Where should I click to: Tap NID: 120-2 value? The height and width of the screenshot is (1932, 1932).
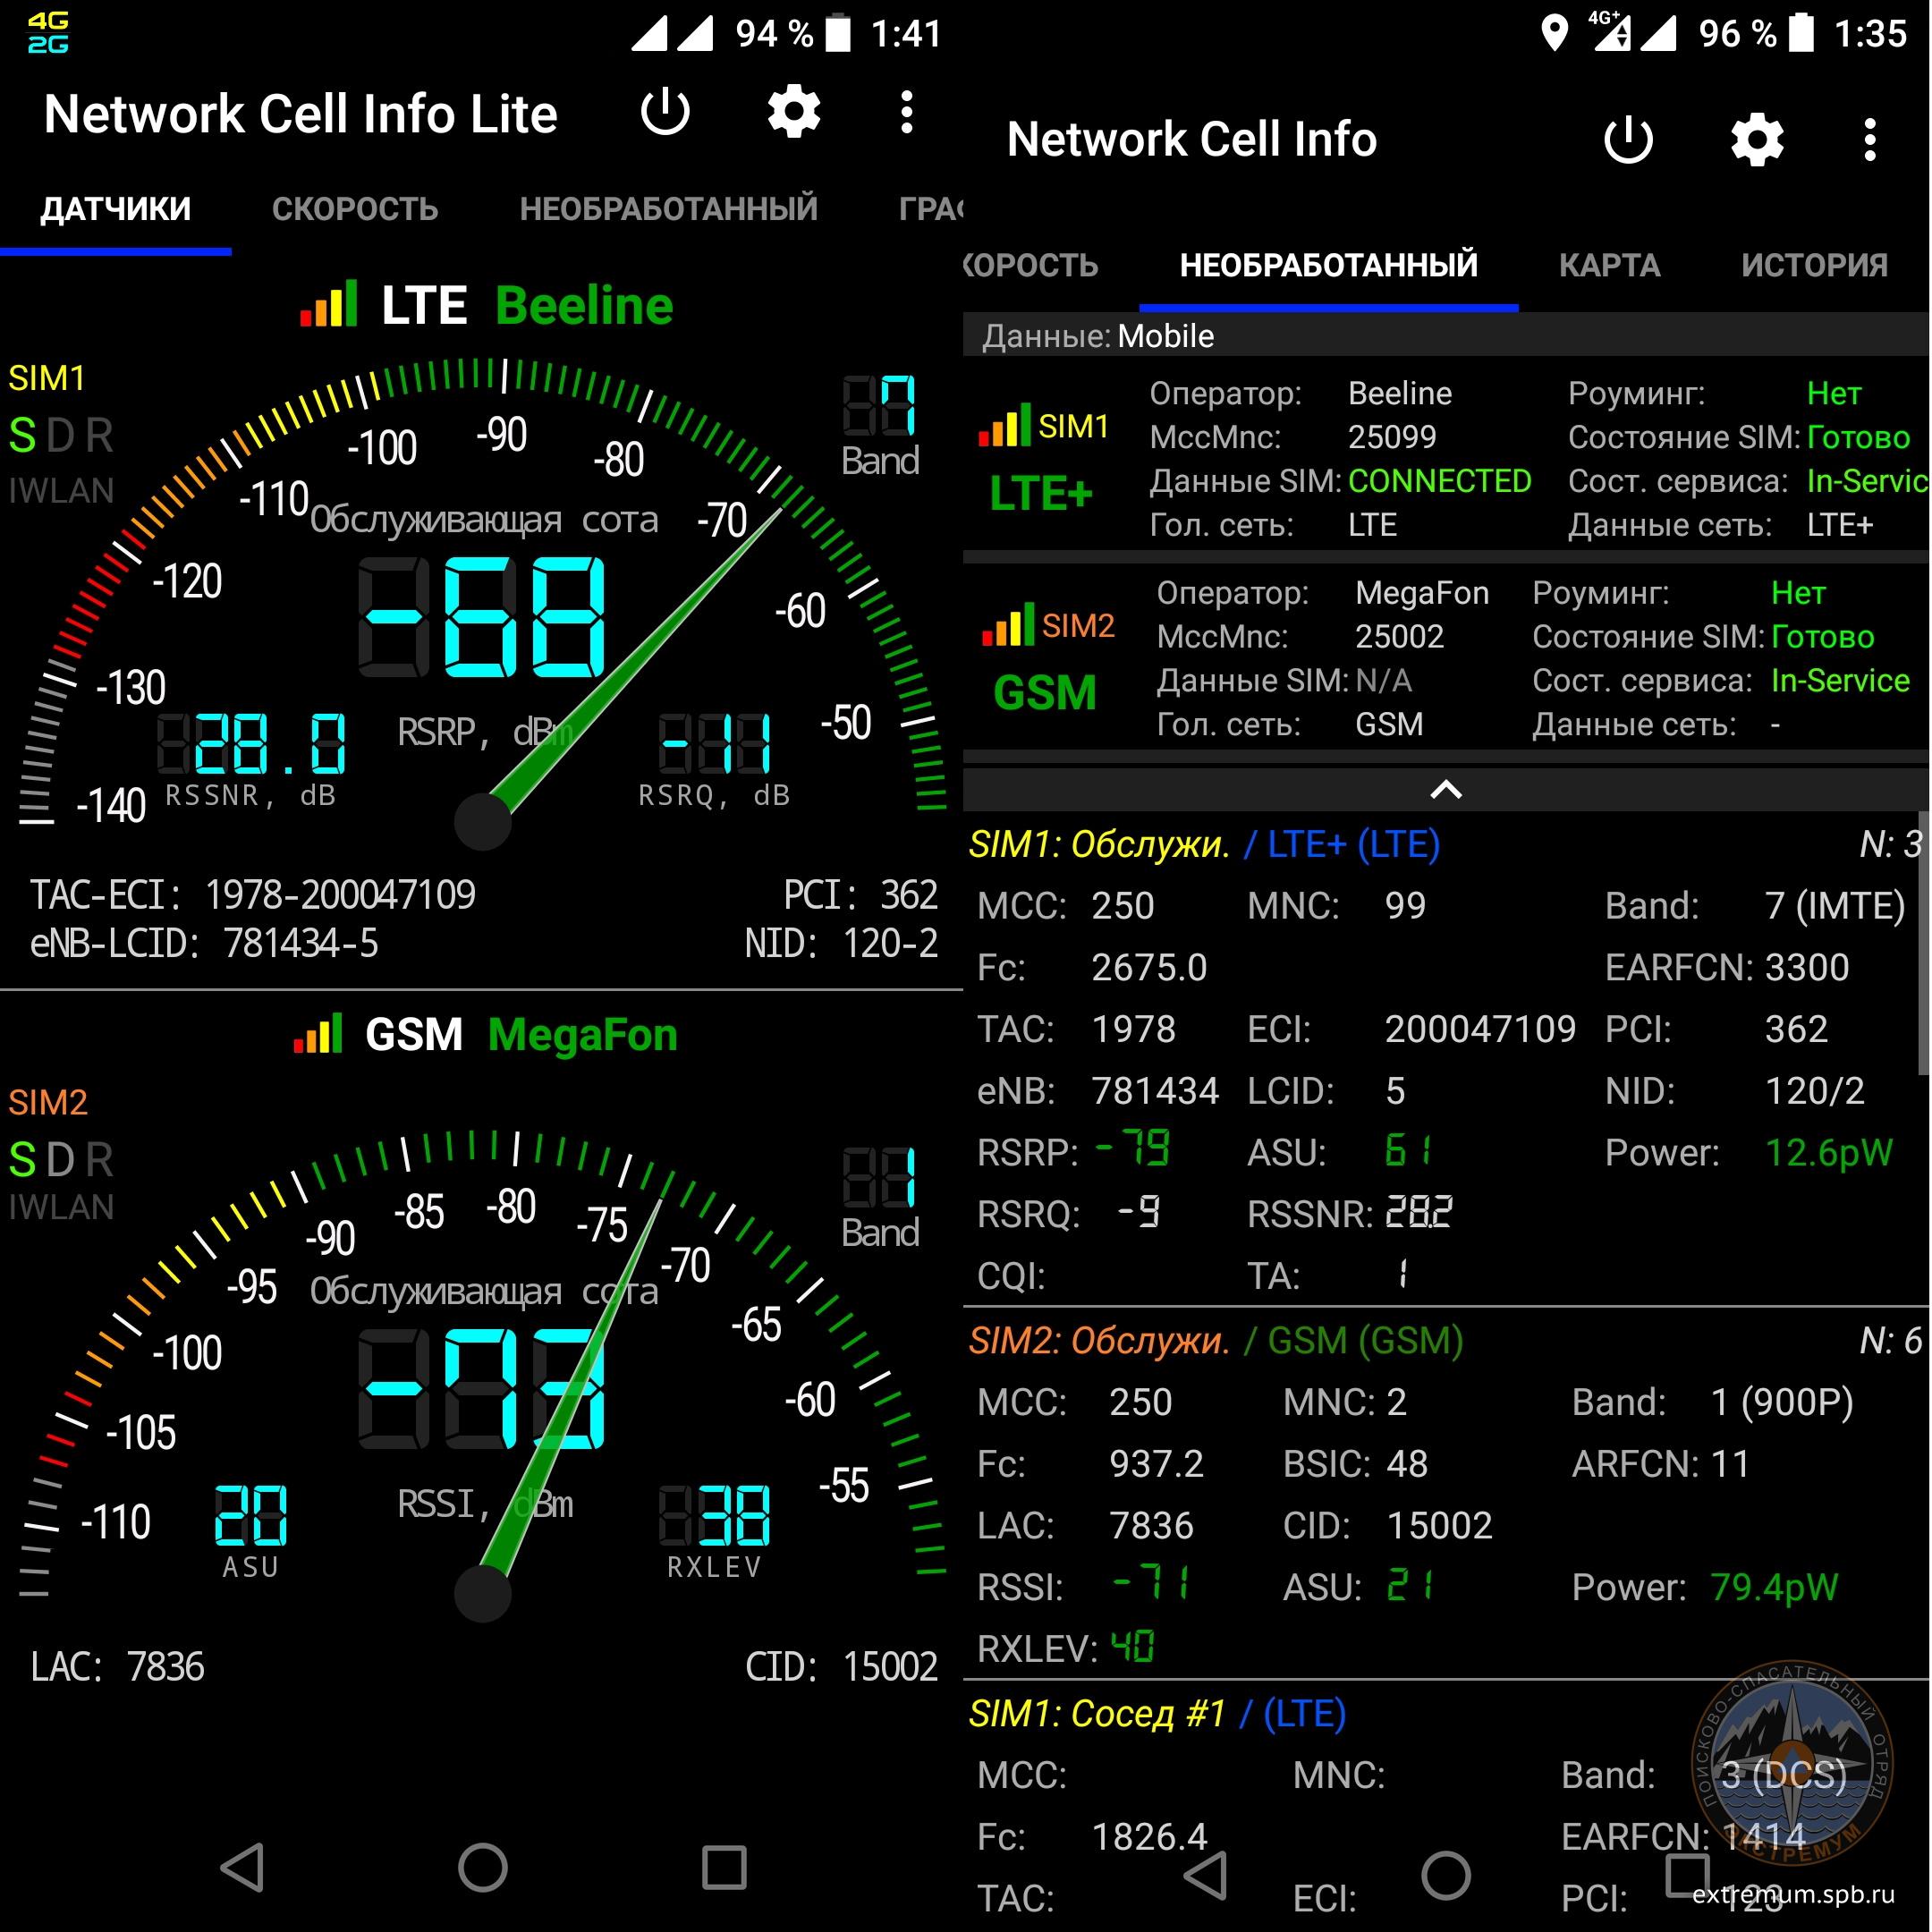pyautogui.click(x=841, y=943)
